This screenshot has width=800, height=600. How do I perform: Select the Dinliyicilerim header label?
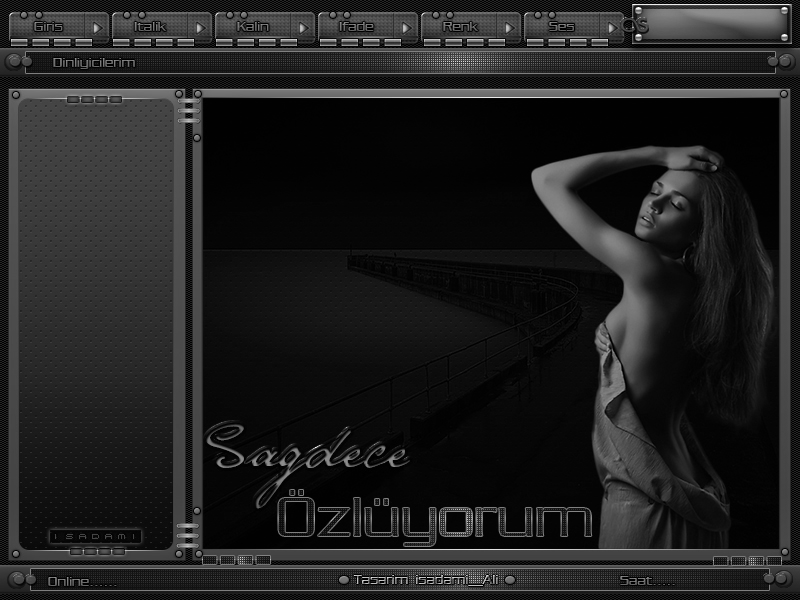point(94,63)
